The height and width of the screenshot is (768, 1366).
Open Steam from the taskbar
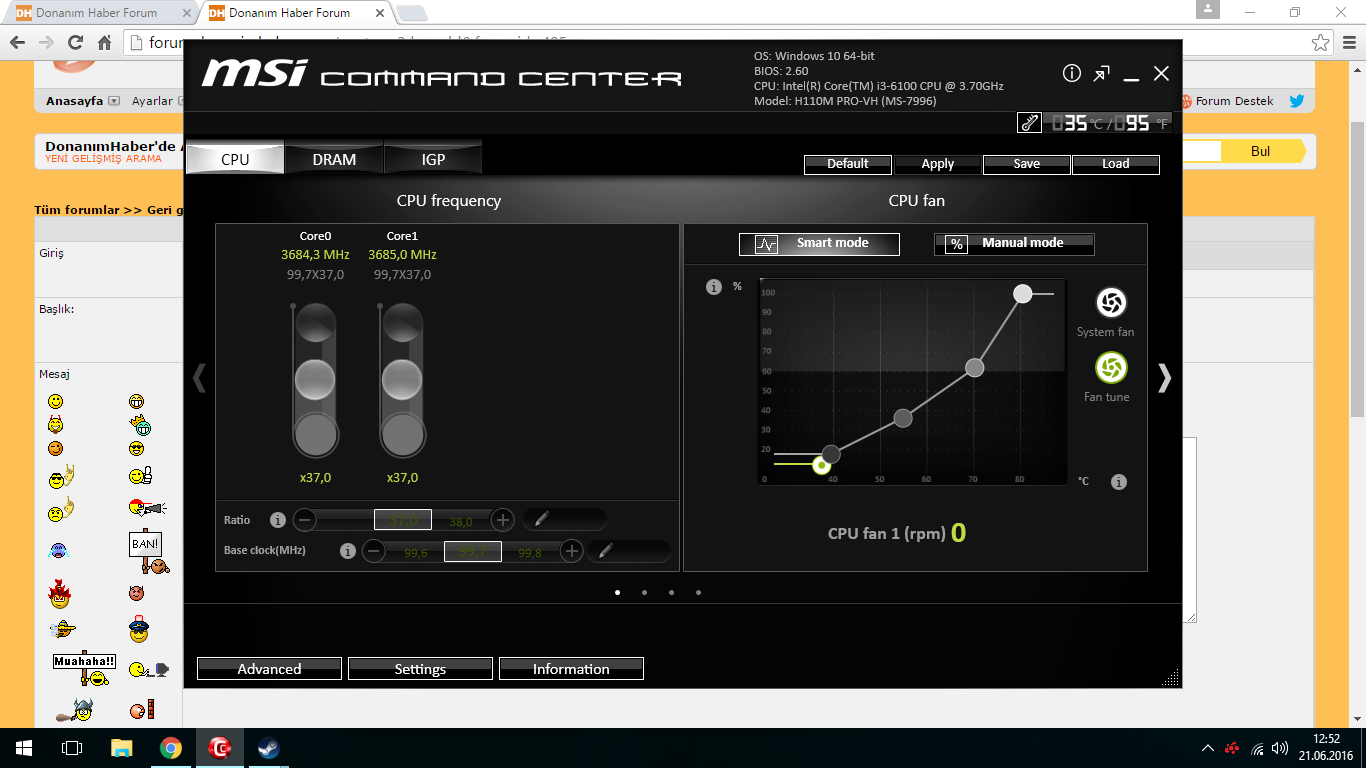coord(268,748)
